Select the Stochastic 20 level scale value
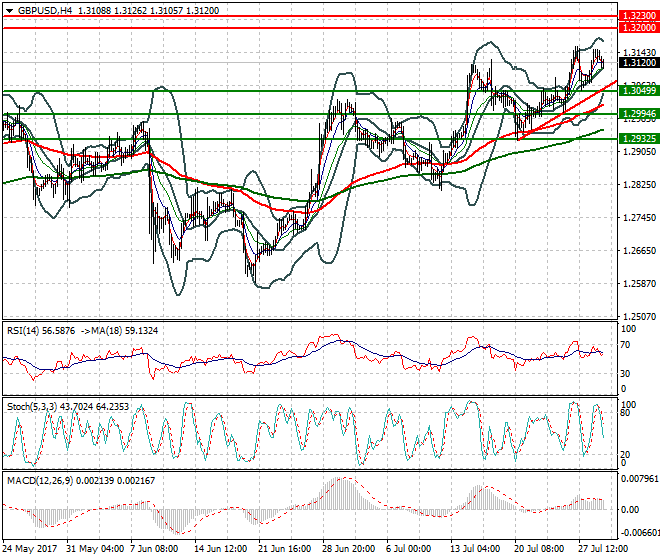The height and width of the screenshot is (560, 660). [x=625, y=455]
